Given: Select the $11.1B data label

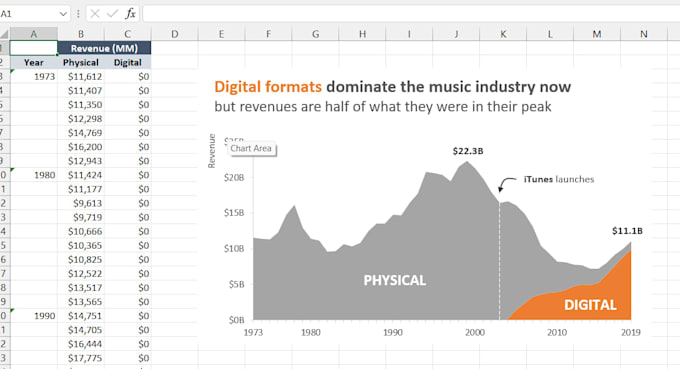Looking at the screenshot, I should point(627,231).
